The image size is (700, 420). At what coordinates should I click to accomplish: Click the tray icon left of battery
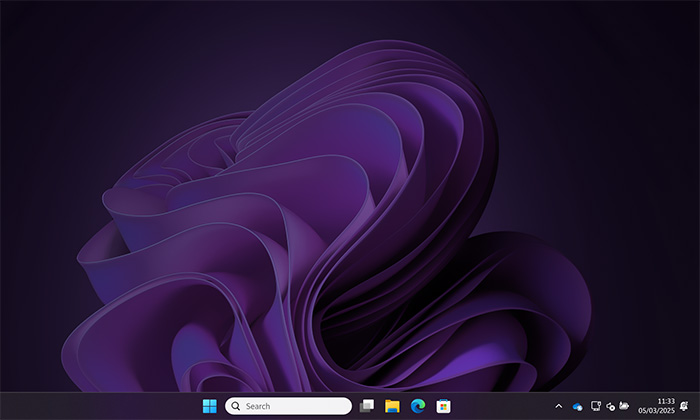pyautogui.click(x=610, y=407)
